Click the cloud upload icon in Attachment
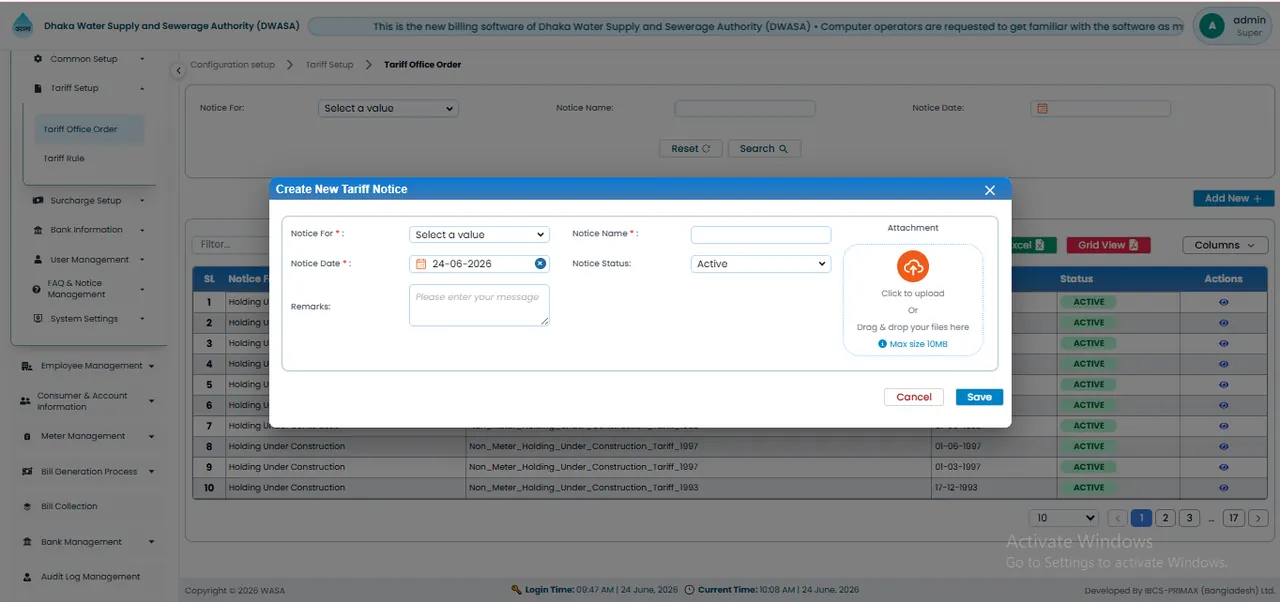Viewport: 1280px width, 602px height. click(x=912, y=267)
